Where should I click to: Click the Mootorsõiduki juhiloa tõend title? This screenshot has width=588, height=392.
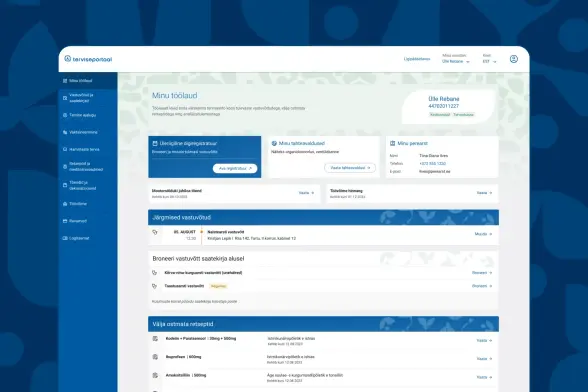177,191
